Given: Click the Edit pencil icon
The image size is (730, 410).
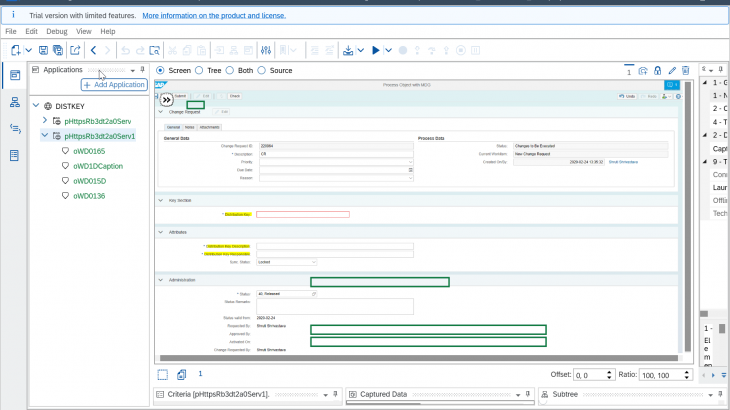Looking at the screenshot, I should pos(672,71).
